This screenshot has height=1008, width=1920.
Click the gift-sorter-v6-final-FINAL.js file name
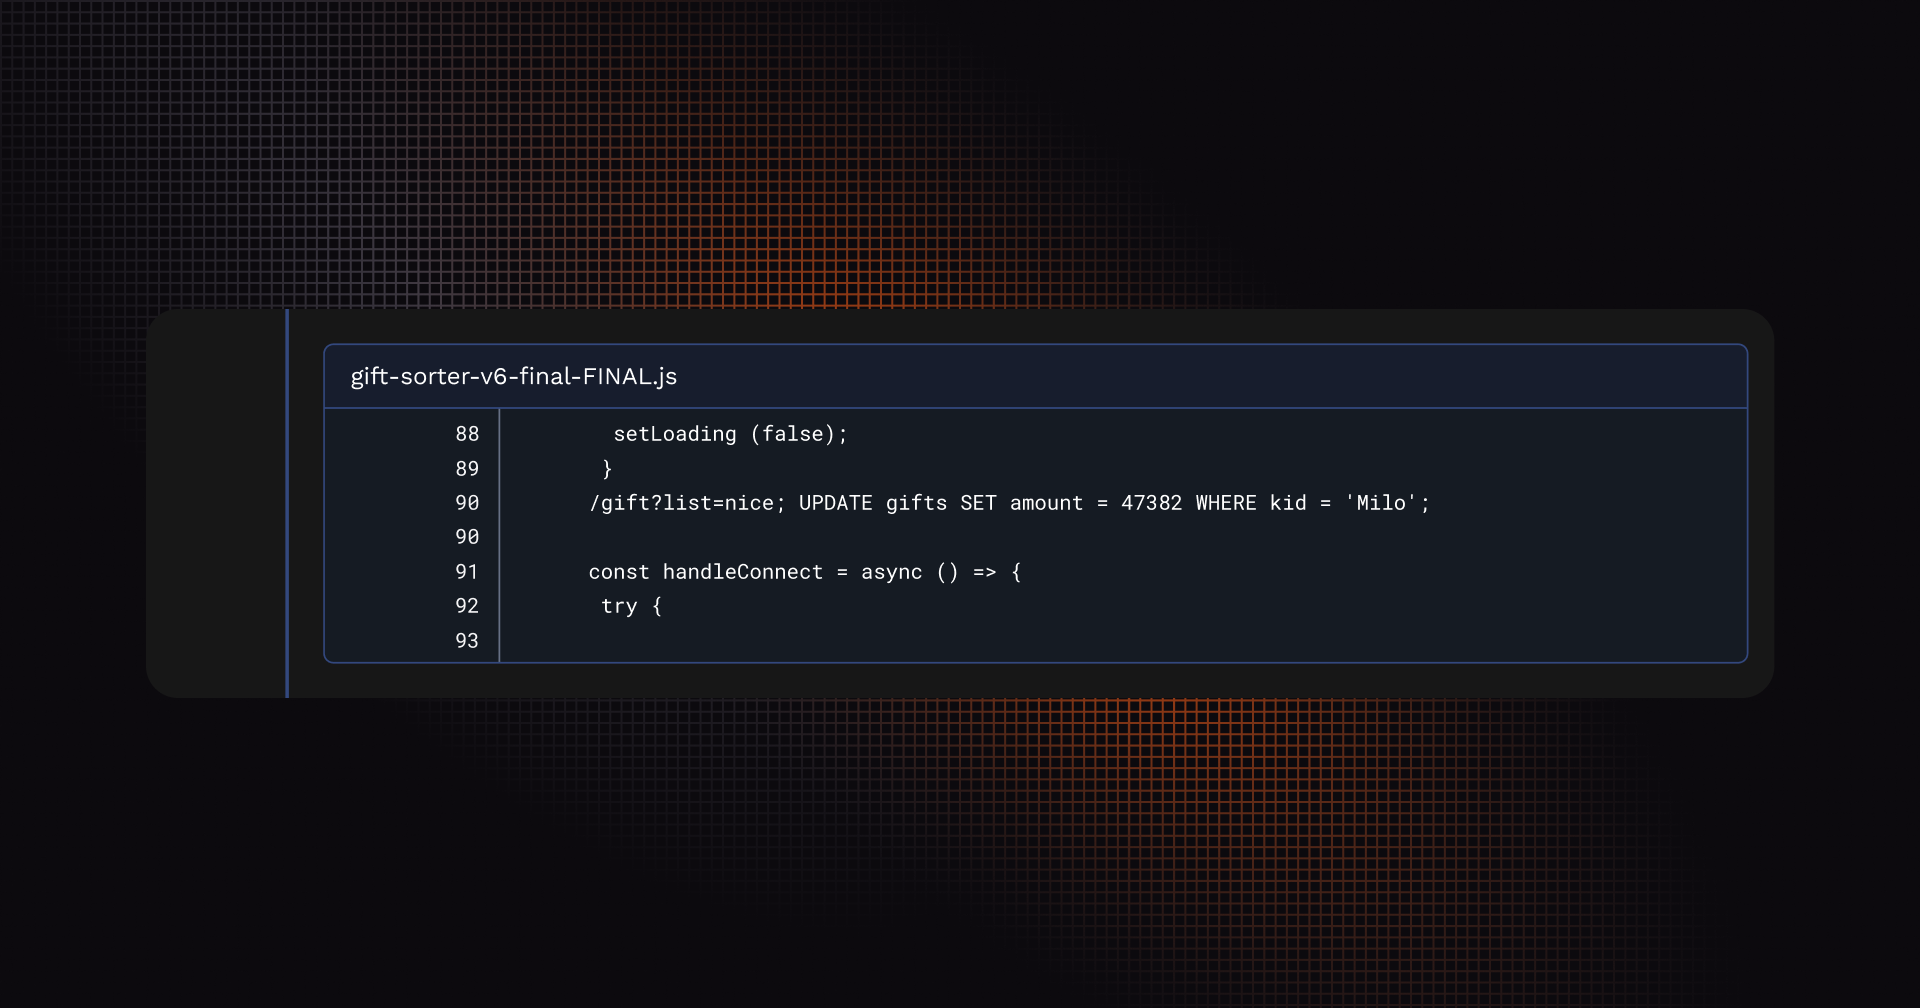[x=513, y=377]
